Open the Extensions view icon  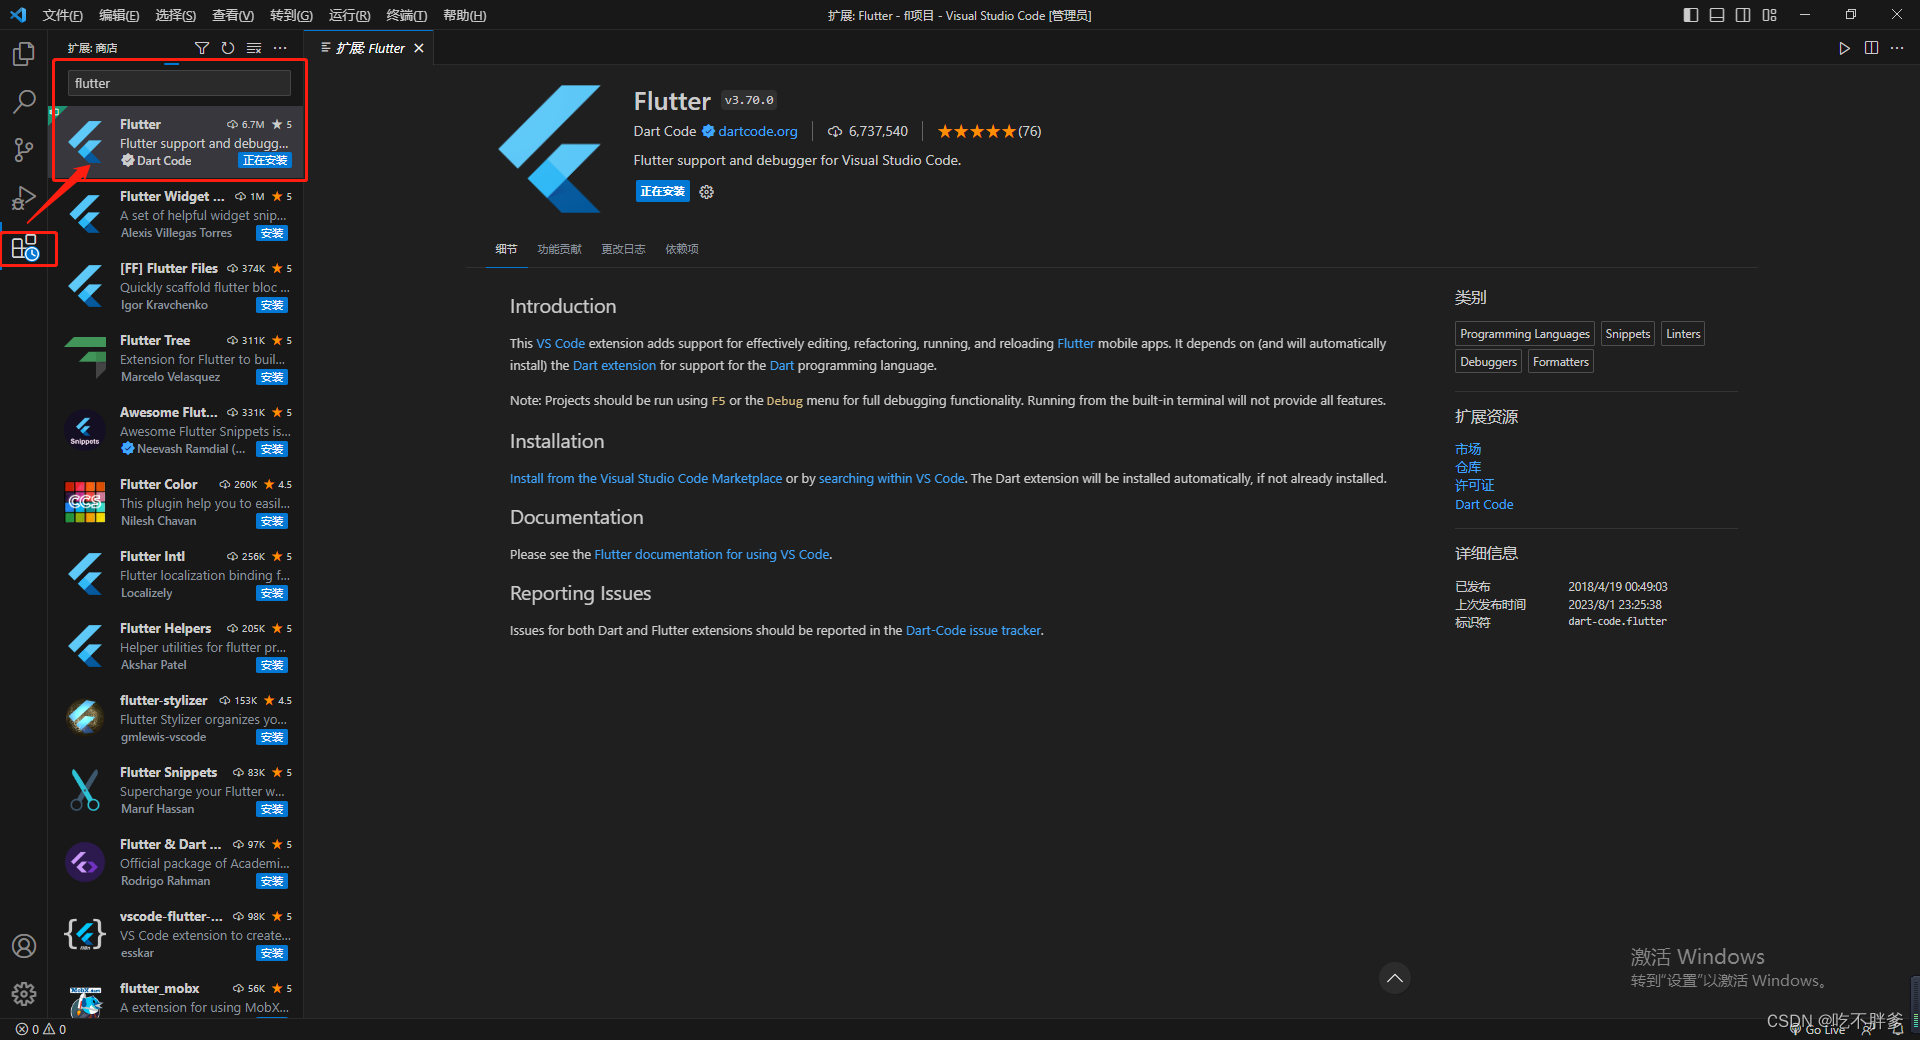pyautogui.click(x=24, y=247)
